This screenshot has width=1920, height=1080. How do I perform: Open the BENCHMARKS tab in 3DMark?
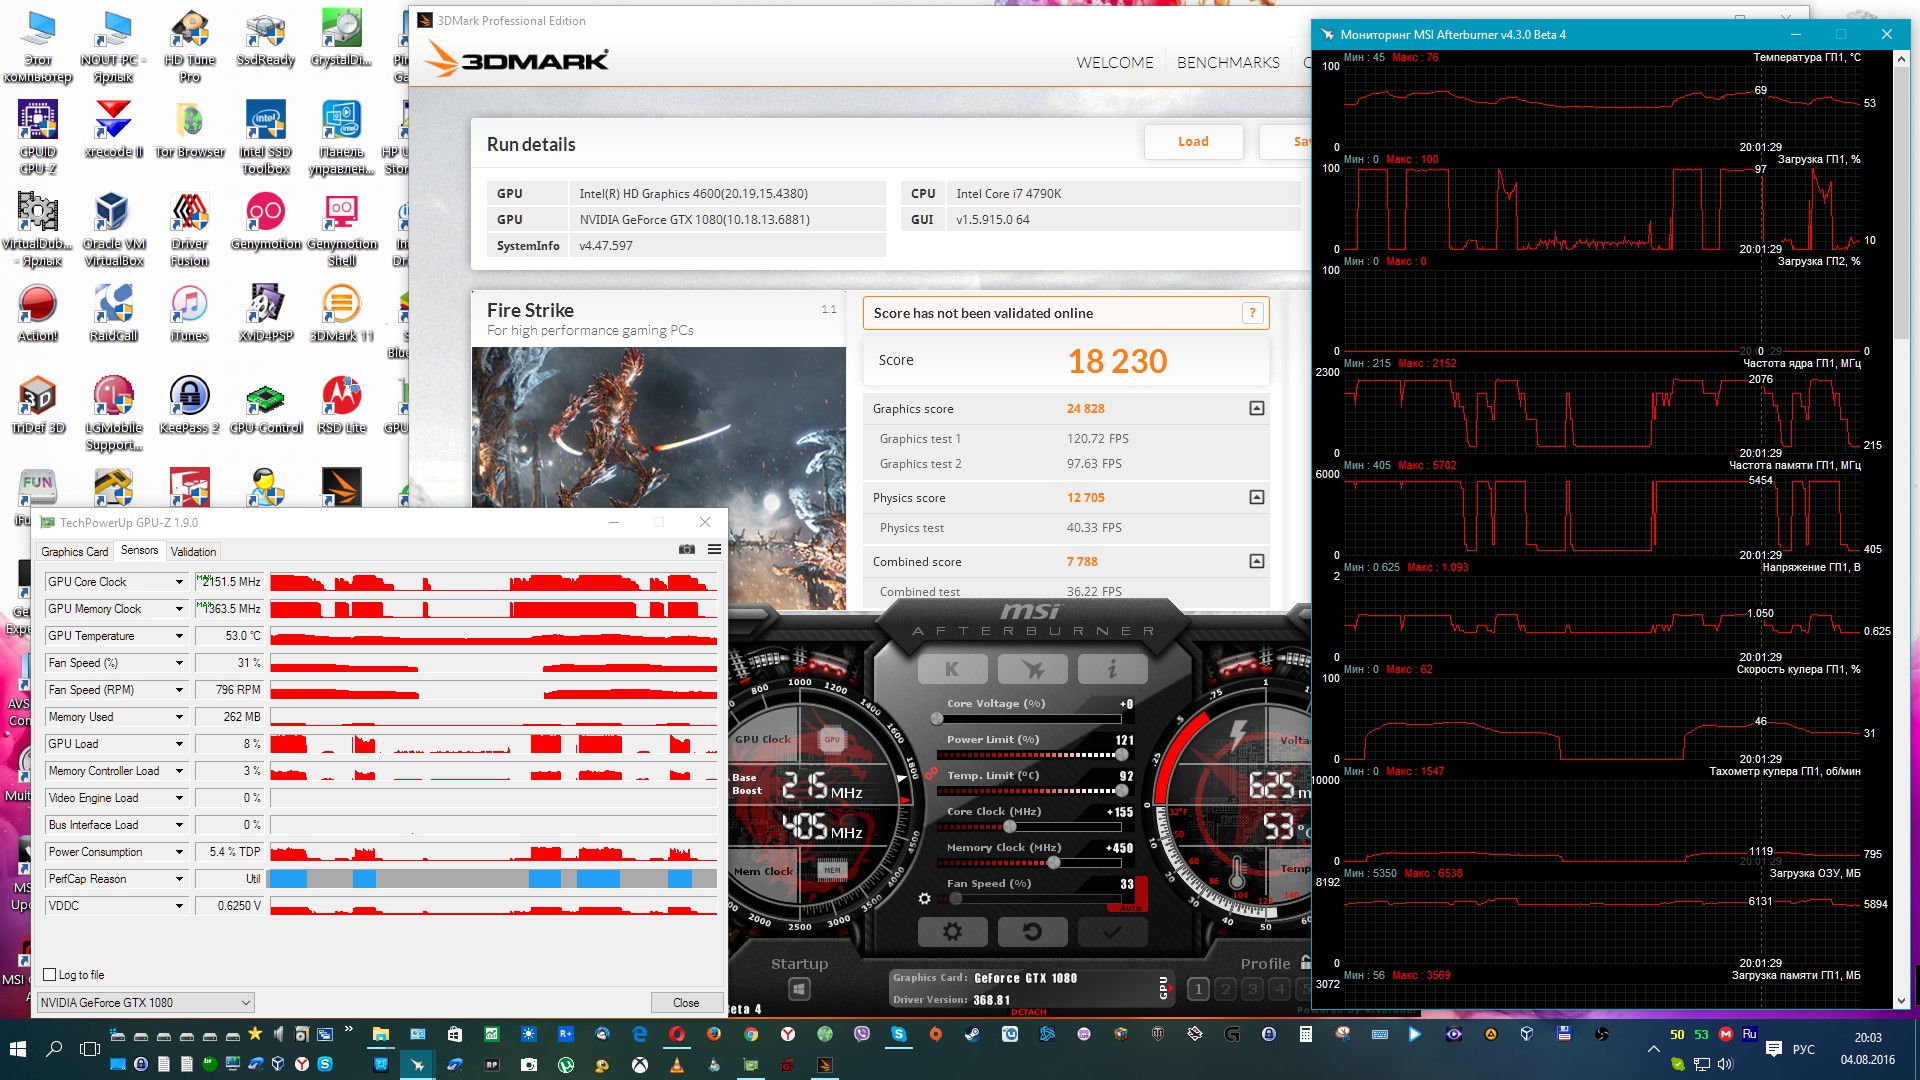pyautogui.click(x=1228, y=62)
